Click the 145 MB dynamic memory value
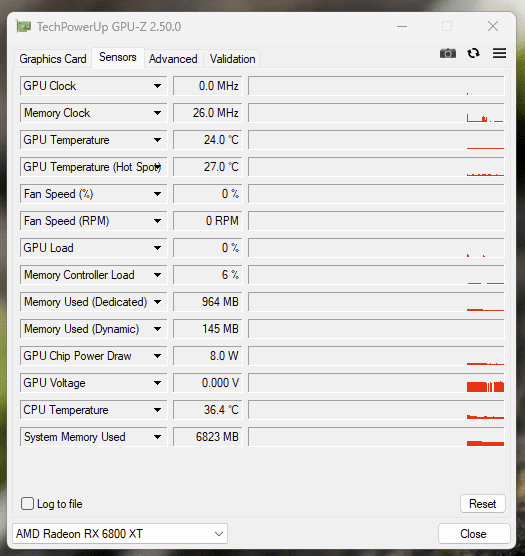This screenshot has width=525, height=556. point(208,329)
